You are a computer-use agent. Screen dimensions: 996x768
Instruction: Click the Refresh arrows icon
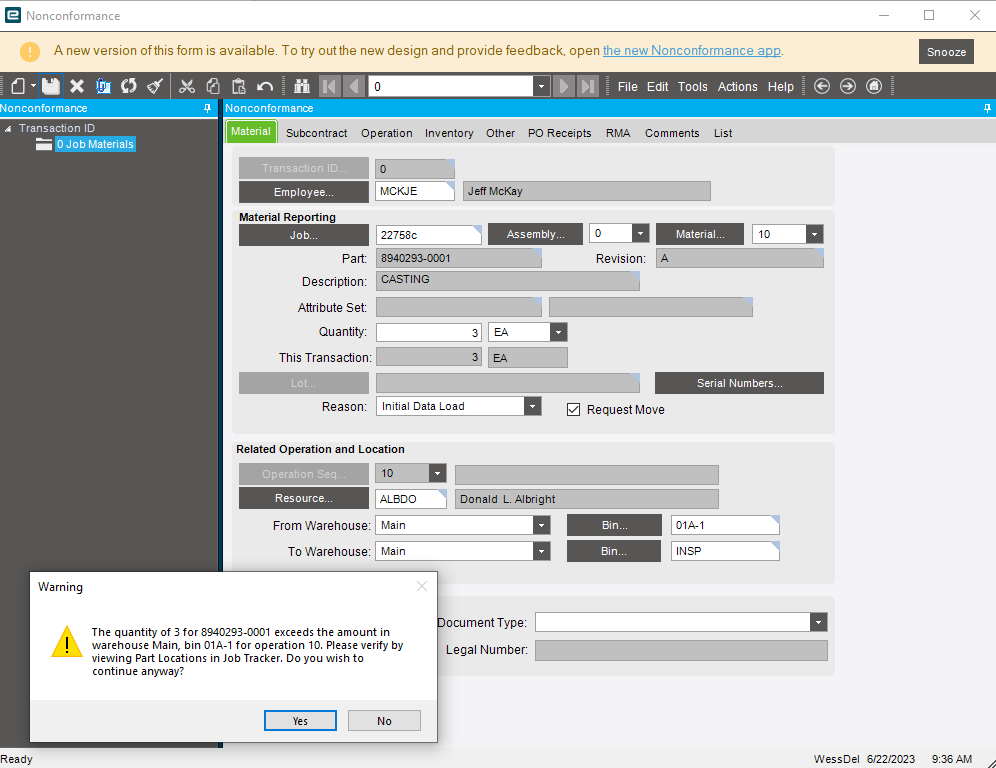tap(129, 86)
